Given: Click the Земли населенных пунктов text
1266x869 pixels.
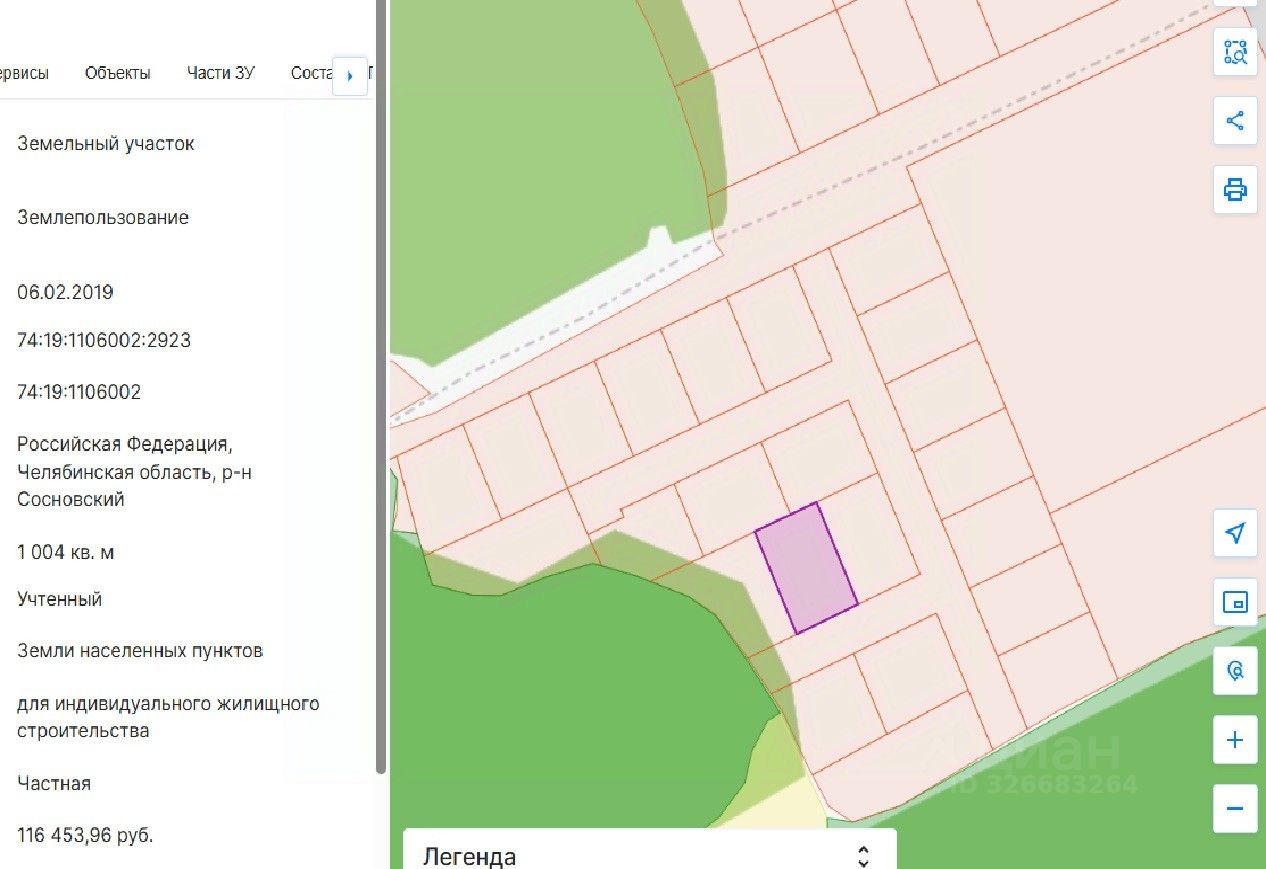Looking at the screenshot, I should pyautogui.click(x=140, y=651).
